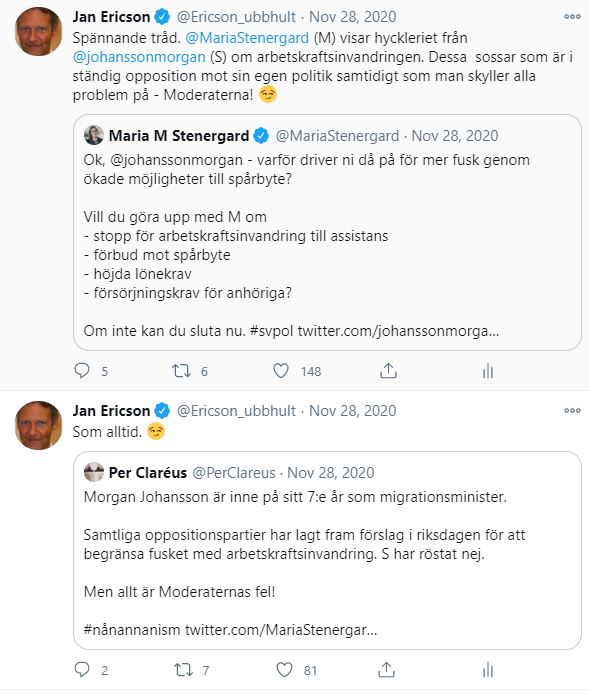Retweet the first tweet with 6 retweets

pyautogui.click(x=181, y=370)
